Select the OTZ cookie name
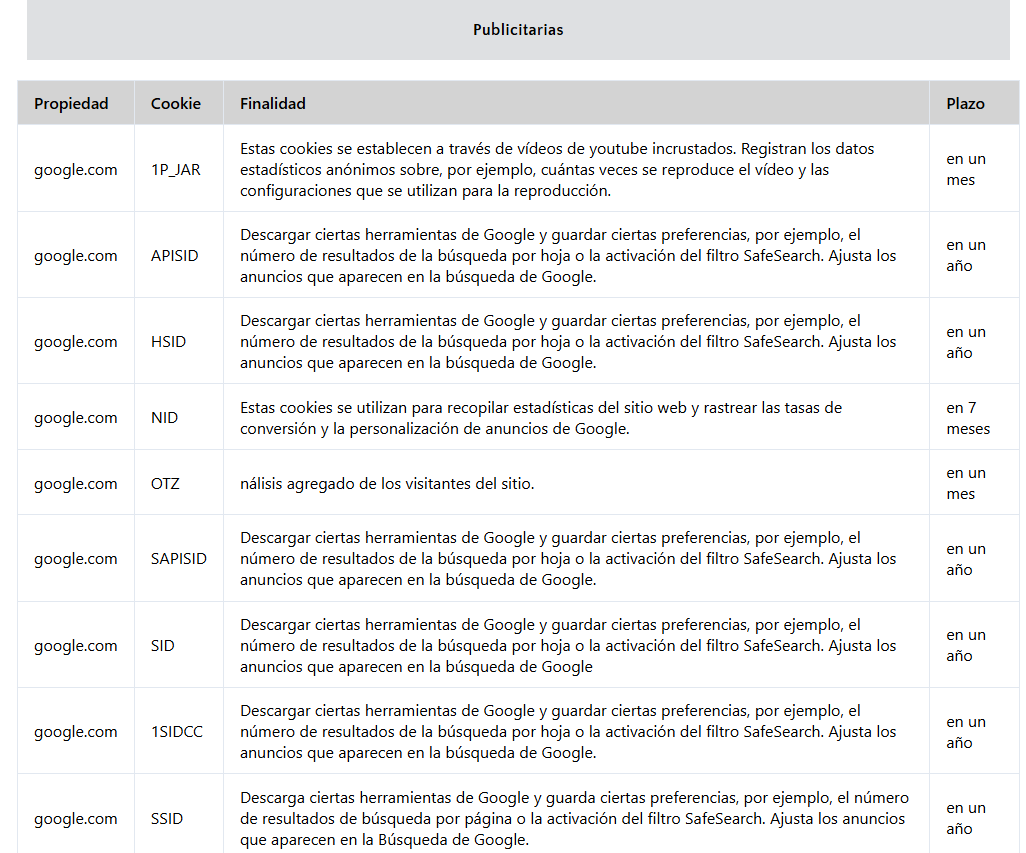The image size is (1026, 853). pos(165,484)
